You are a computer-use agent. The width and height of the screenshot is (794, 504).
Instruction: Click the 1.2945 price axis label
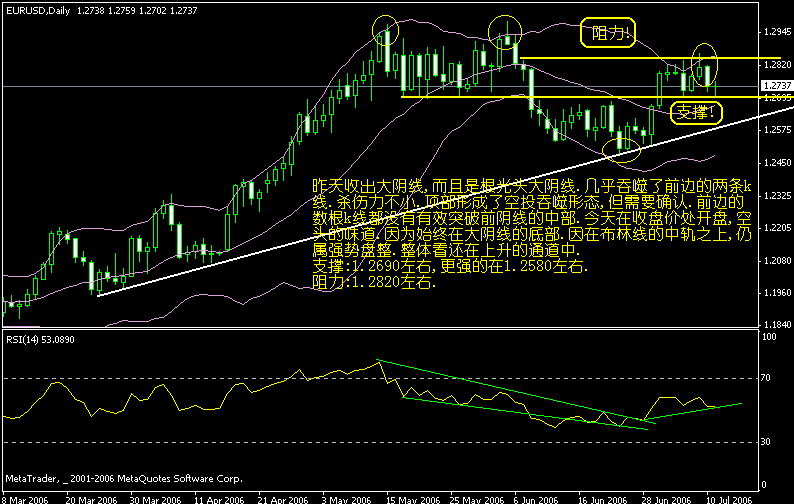pos(777,32)
